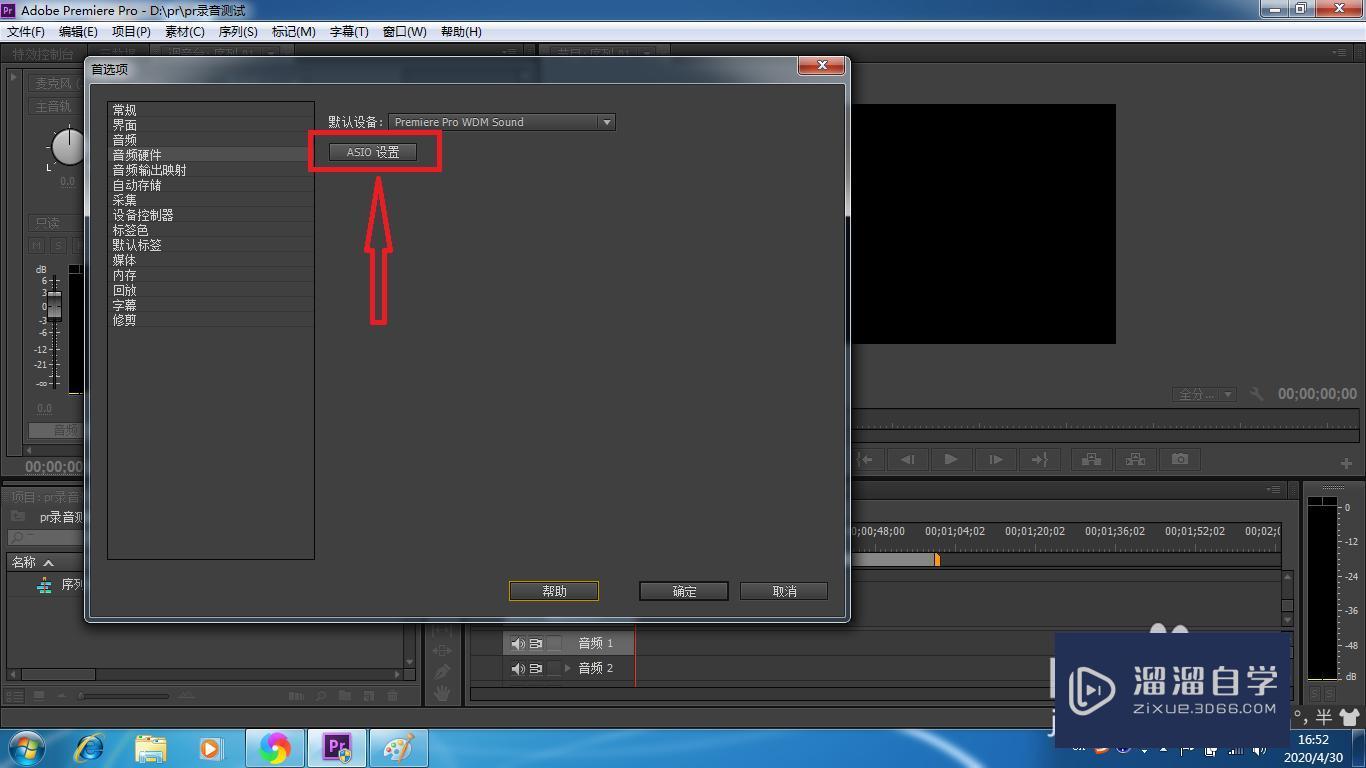
Task: Open the Windows Start menu
Action: coord(25,748)
